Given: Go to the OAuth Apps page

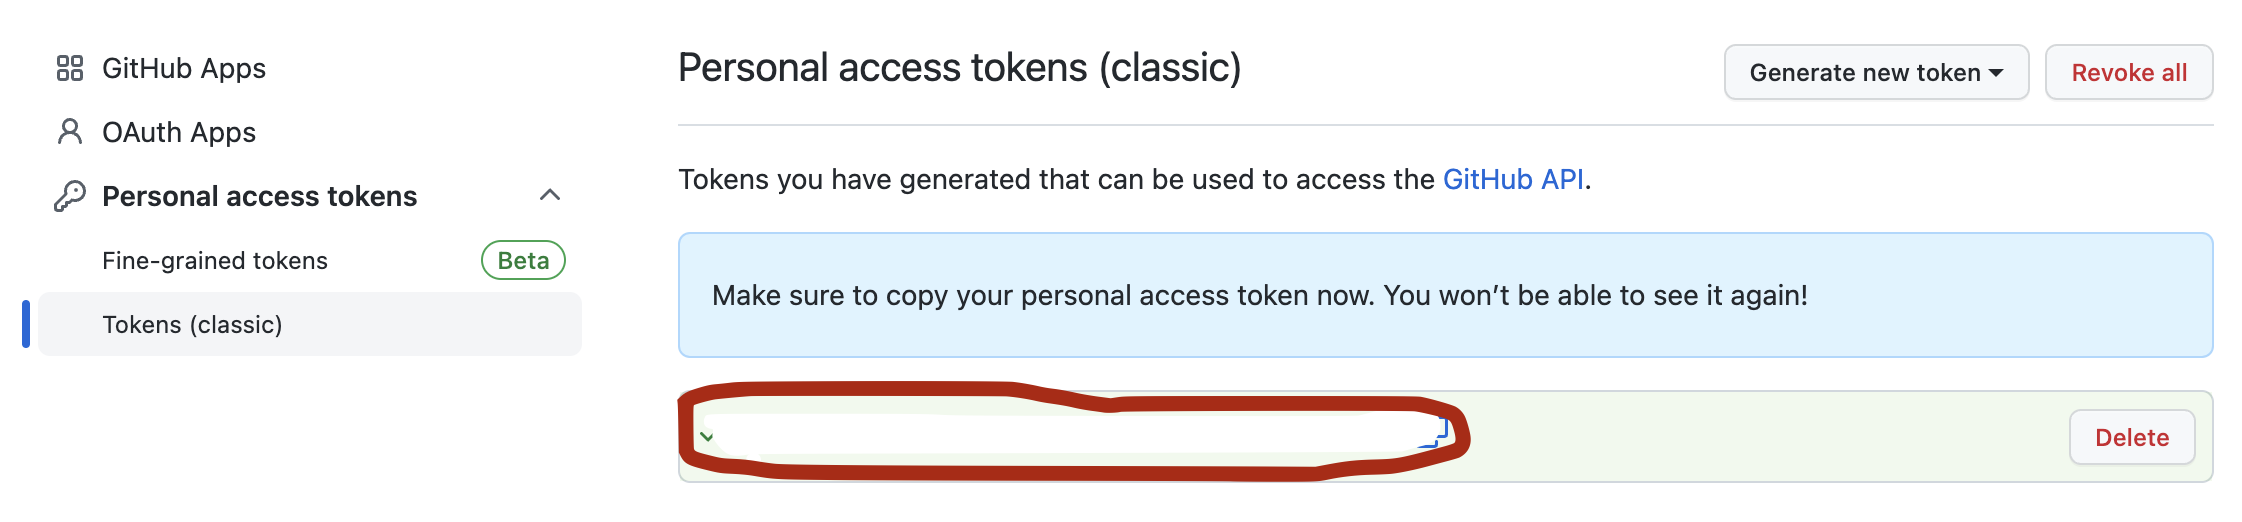Looking at the screenshot, I should pyautogui.click(x=179, y=132).
